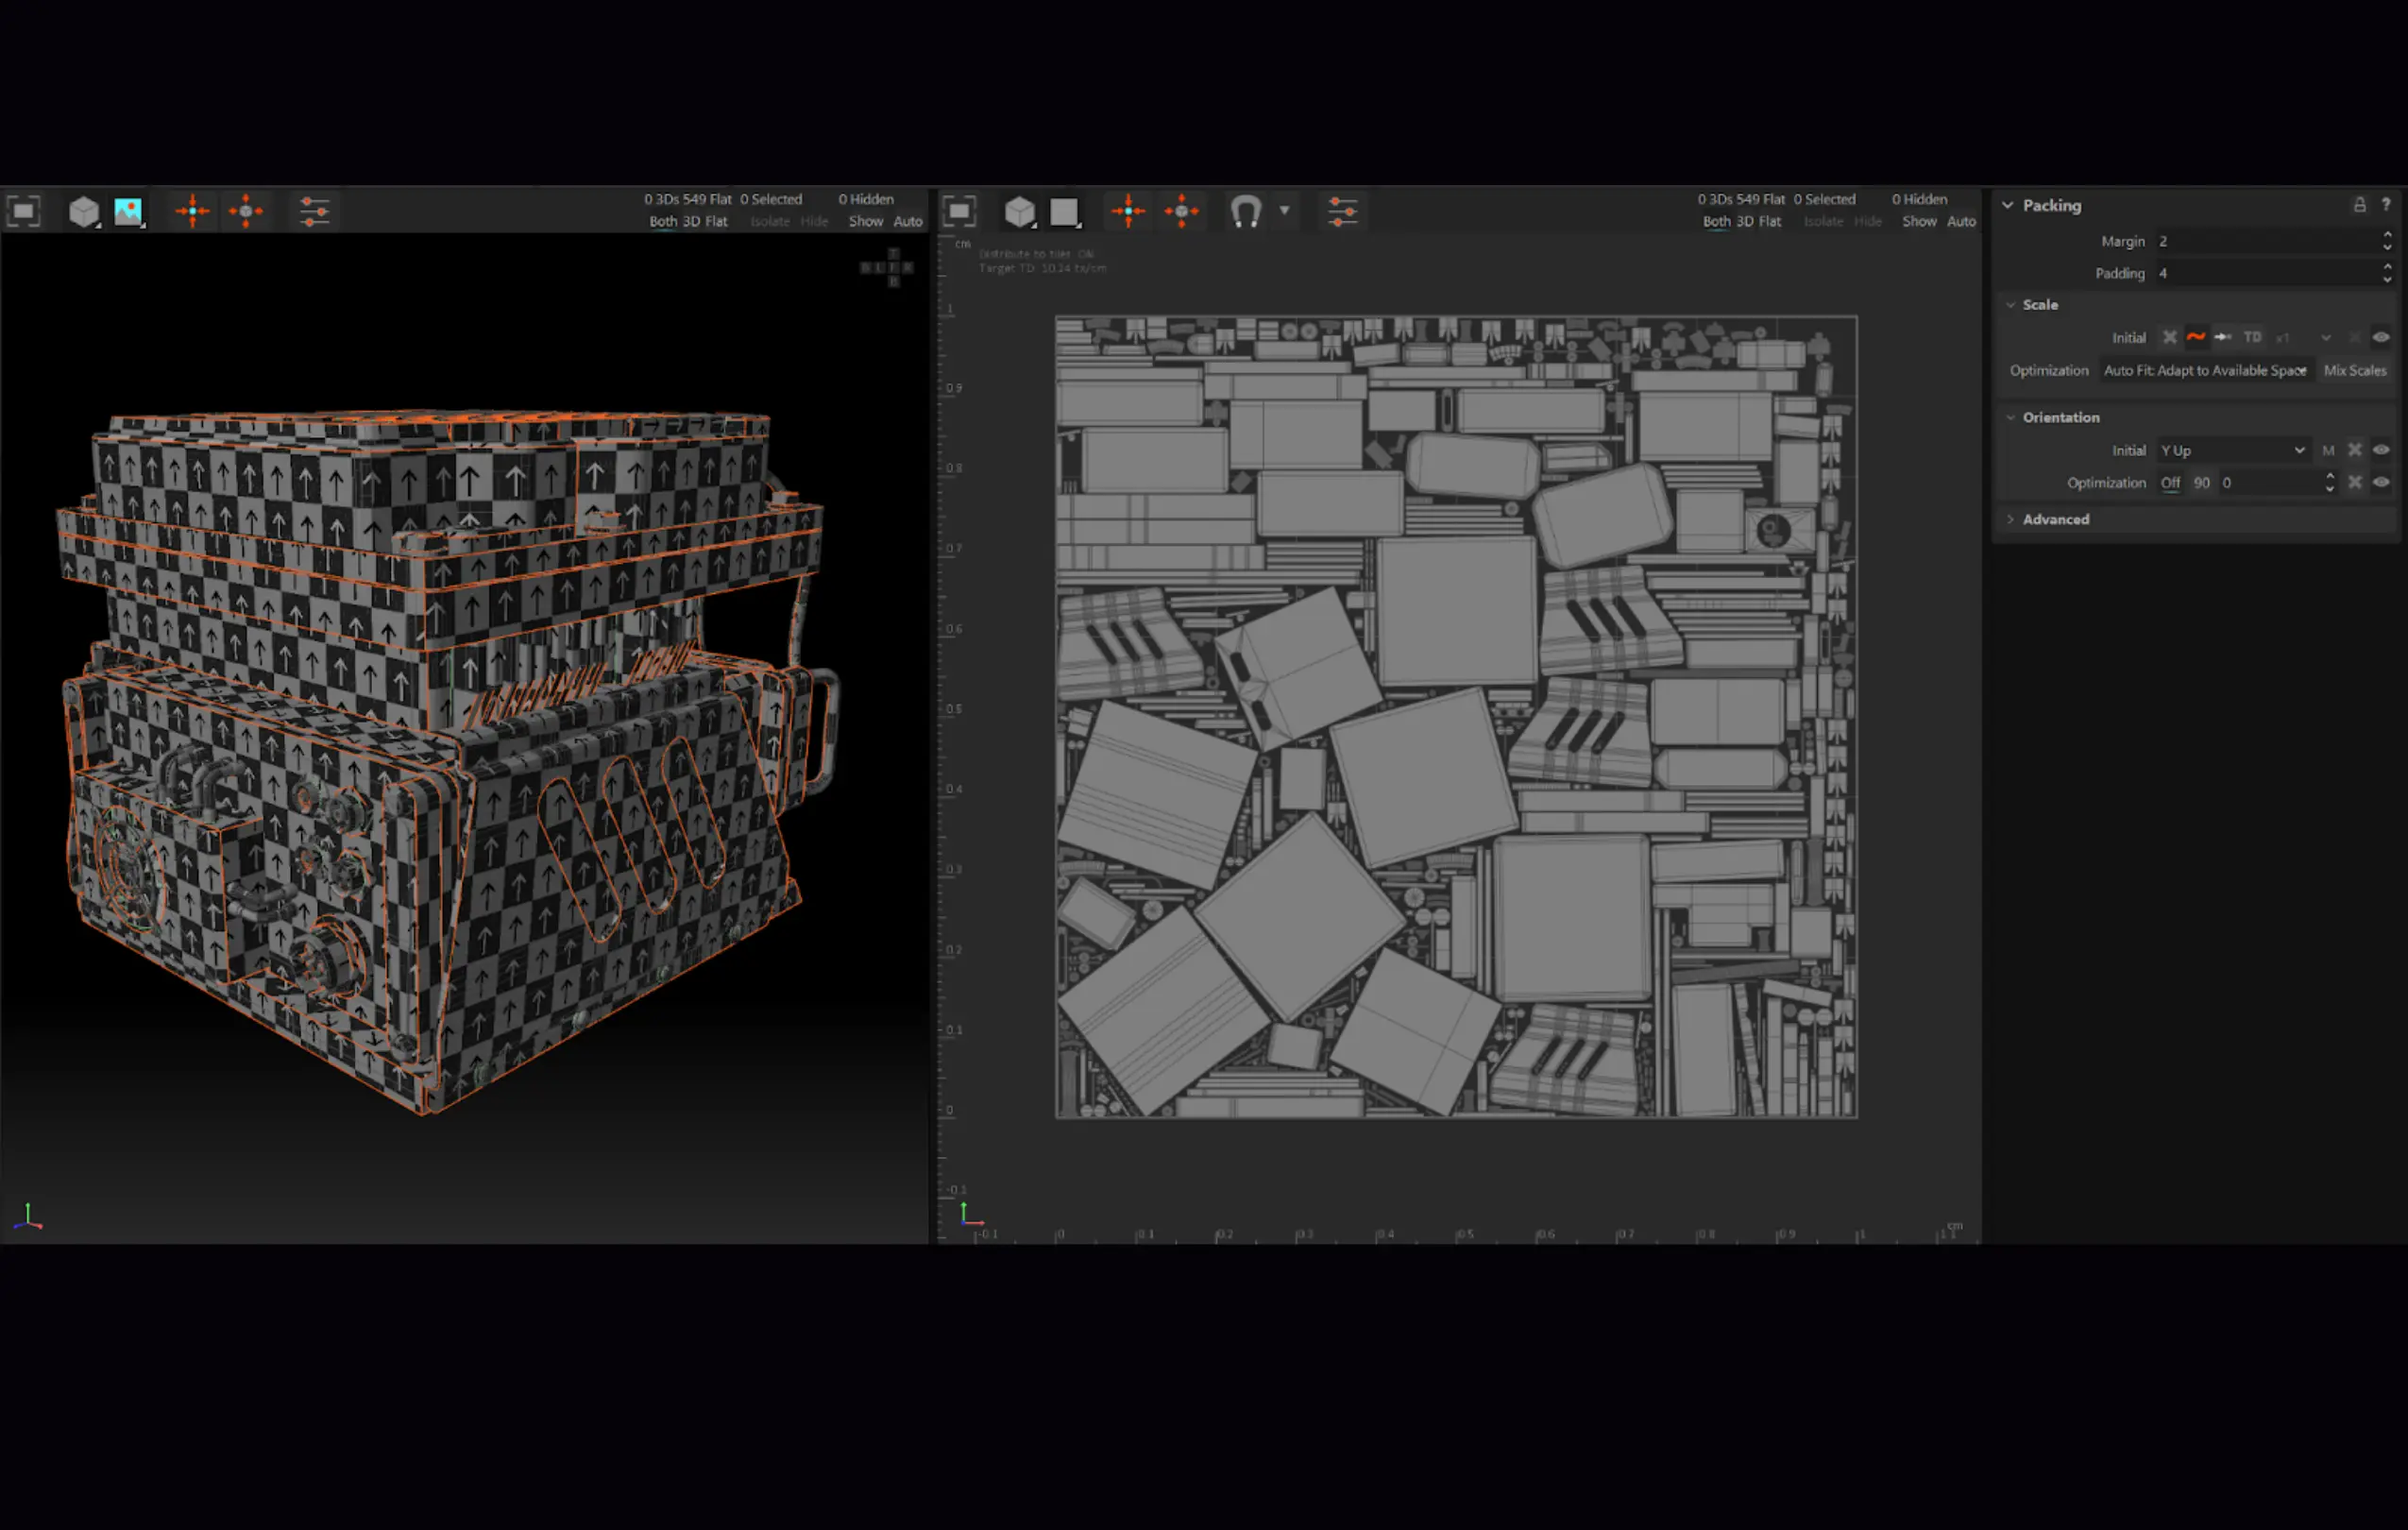Image resolution: width=2408 pixels, height=1530 pixels.
Task: Select the orange wave initial scale mode
Action: tap(2196, 338)
